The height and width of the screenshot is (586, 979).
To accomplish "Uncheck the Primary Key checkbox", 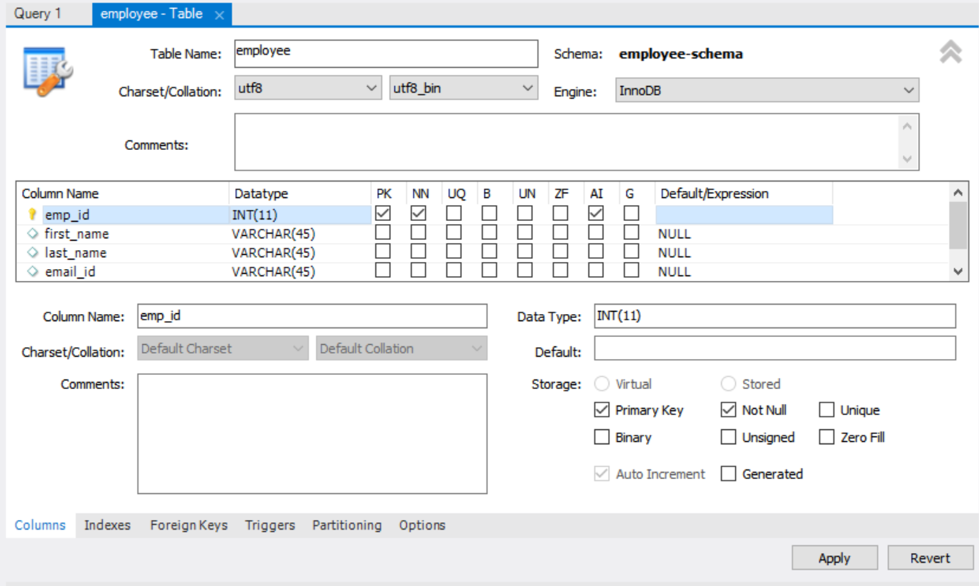I will pyautogui.click(x=602, y=410).
